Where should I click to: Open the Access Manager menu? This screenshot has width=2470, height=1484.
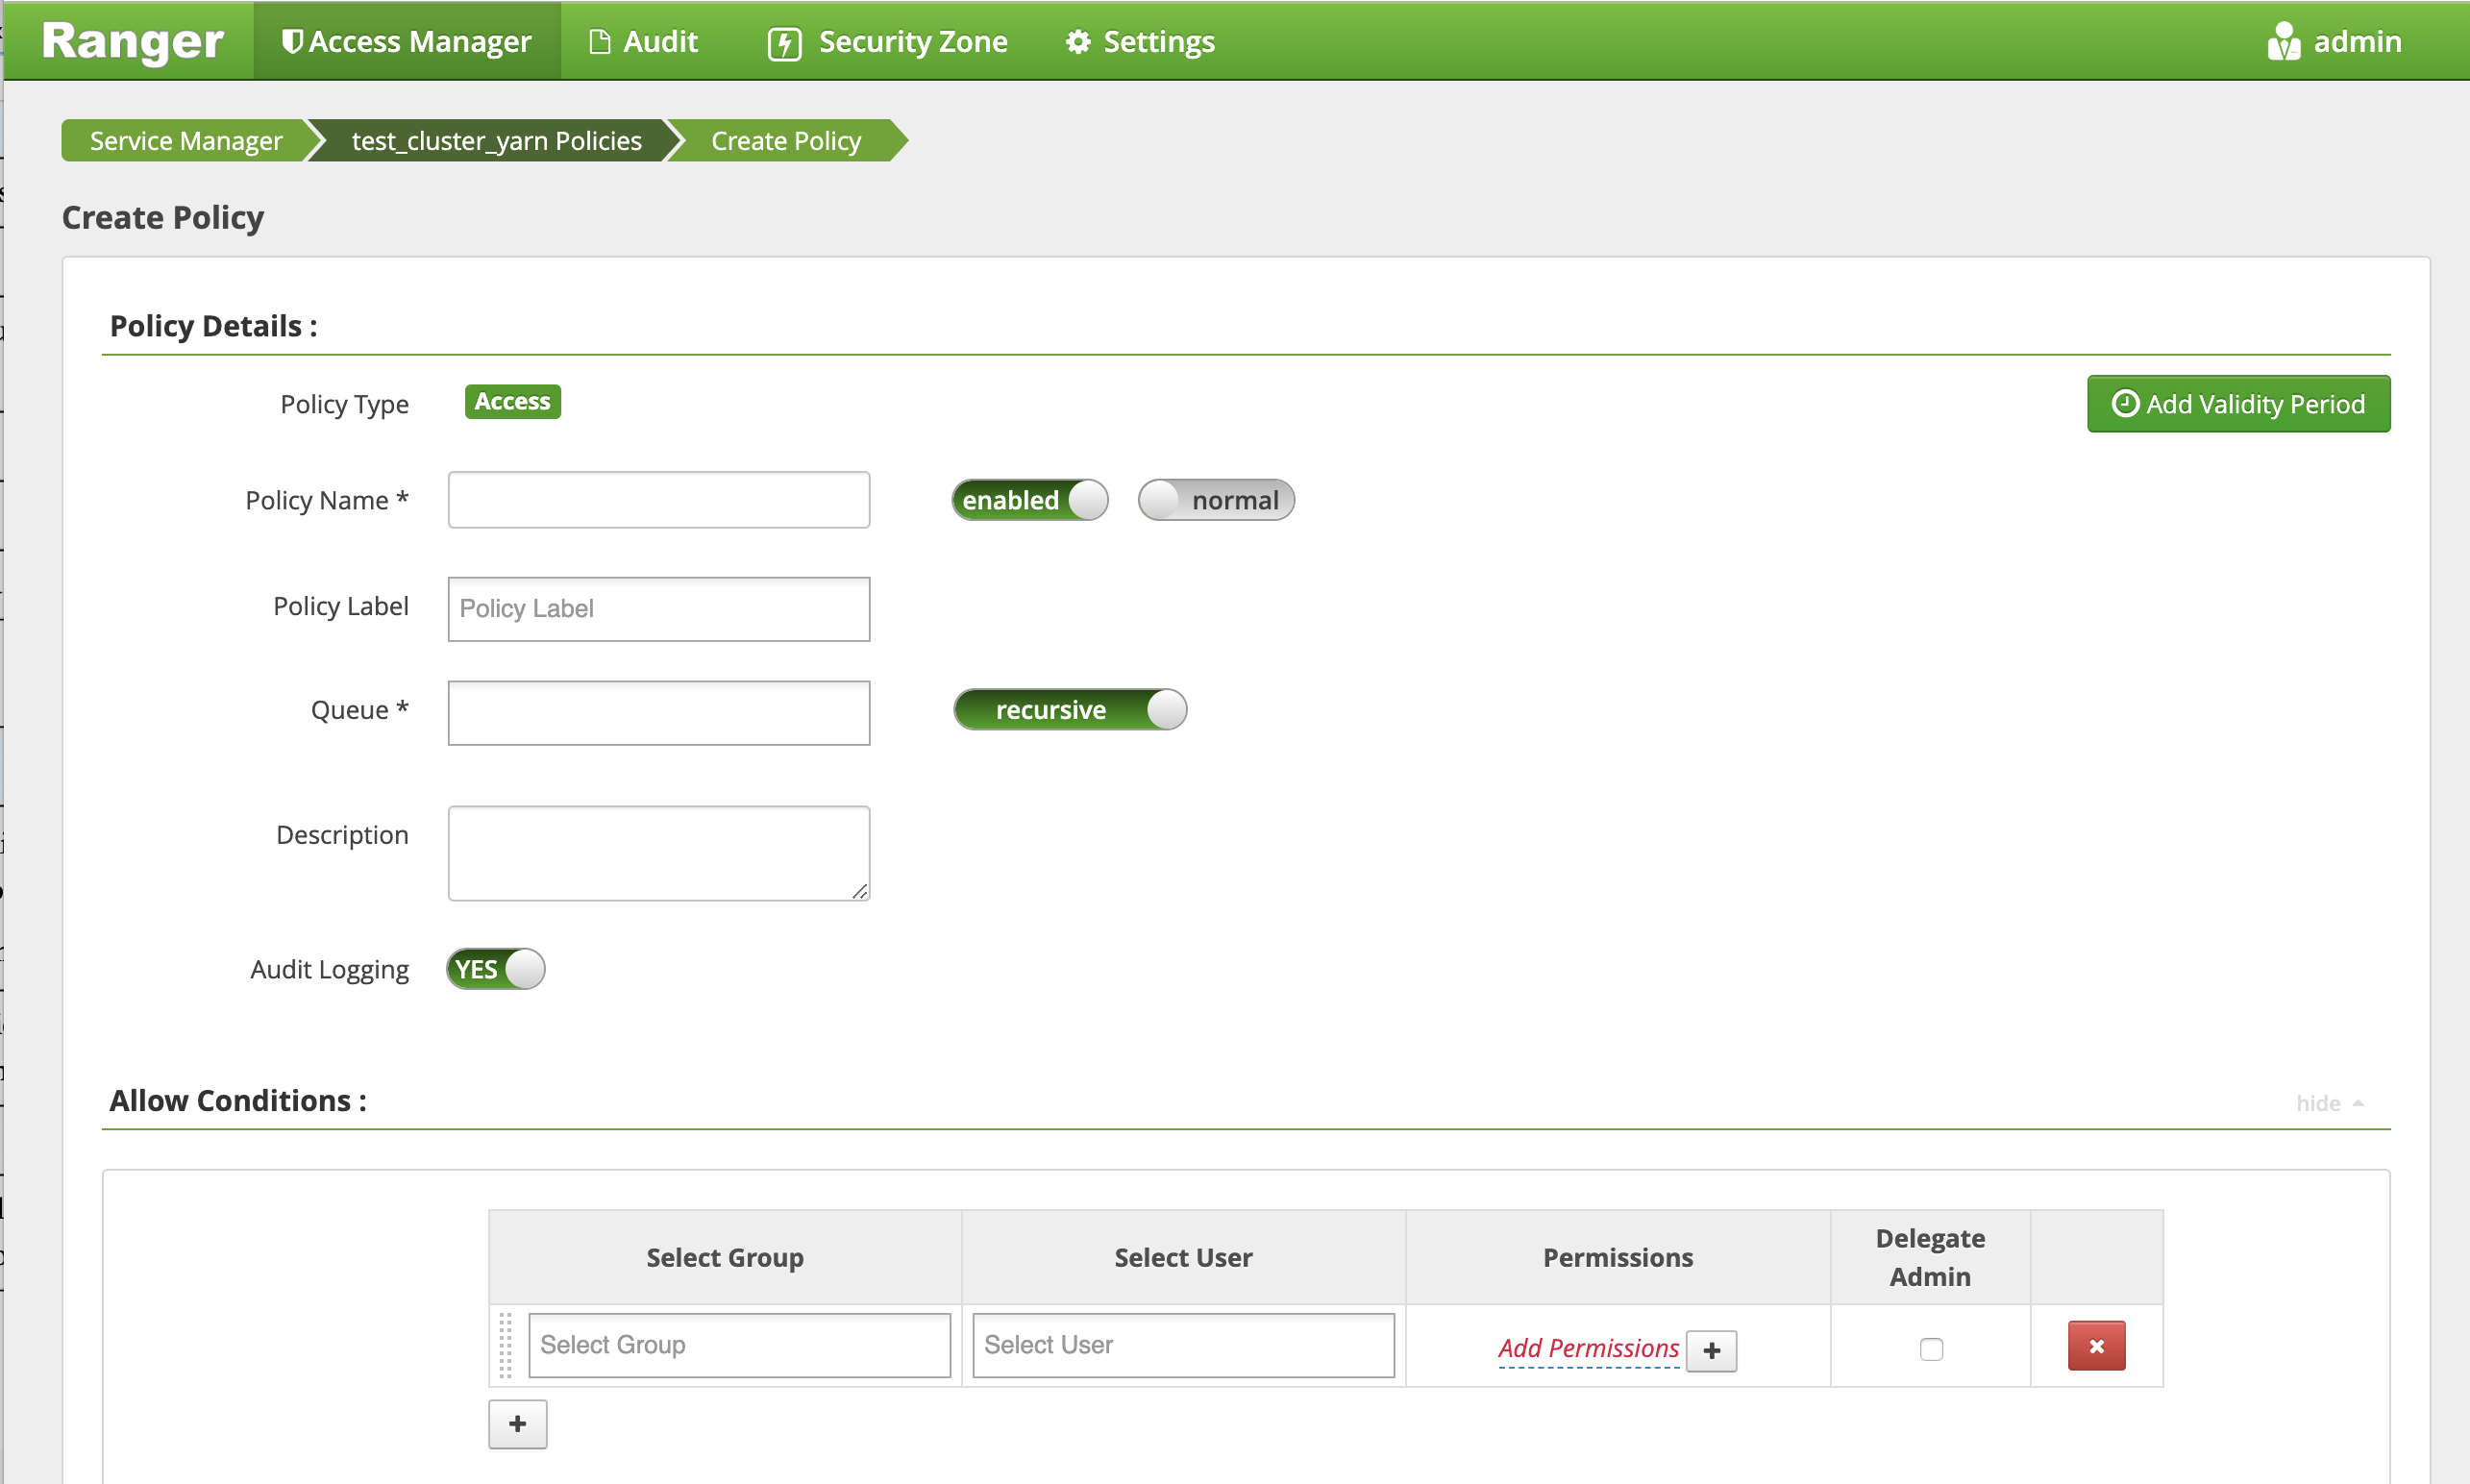406,41
